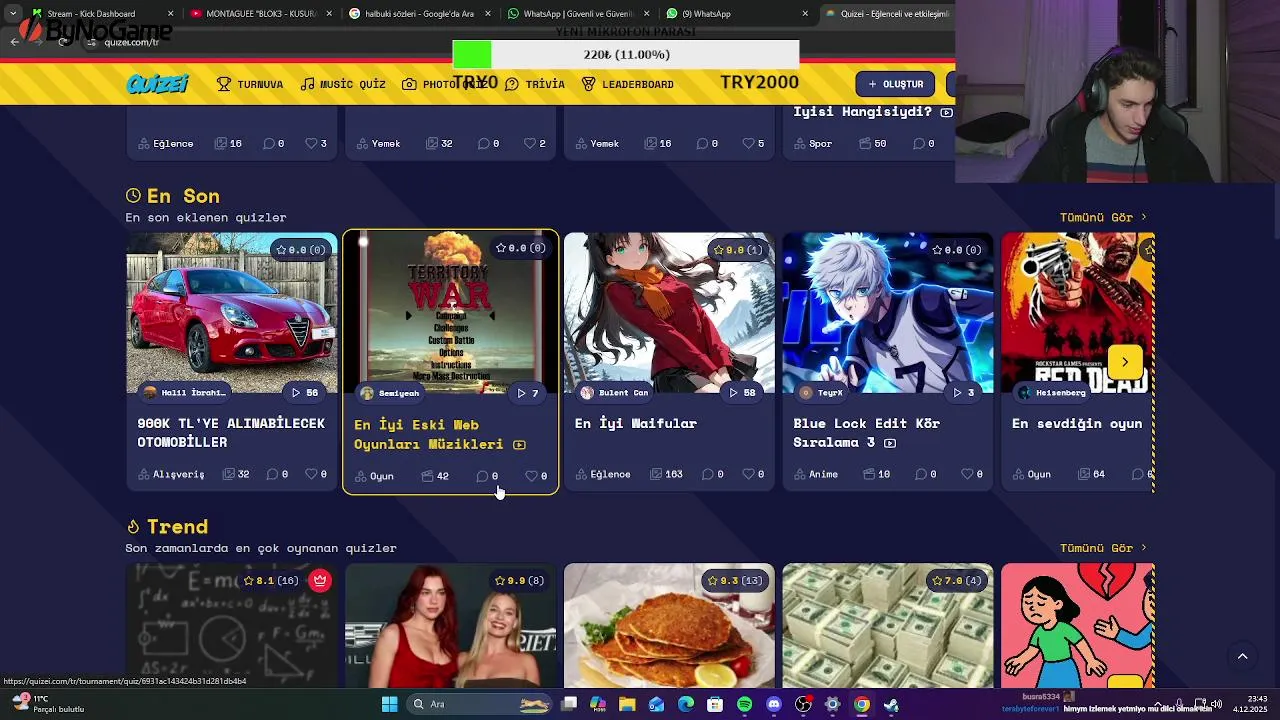1280x720 pixels.
Task: Open the Territory War quiz thumbnail
Action: click(451, 313)
